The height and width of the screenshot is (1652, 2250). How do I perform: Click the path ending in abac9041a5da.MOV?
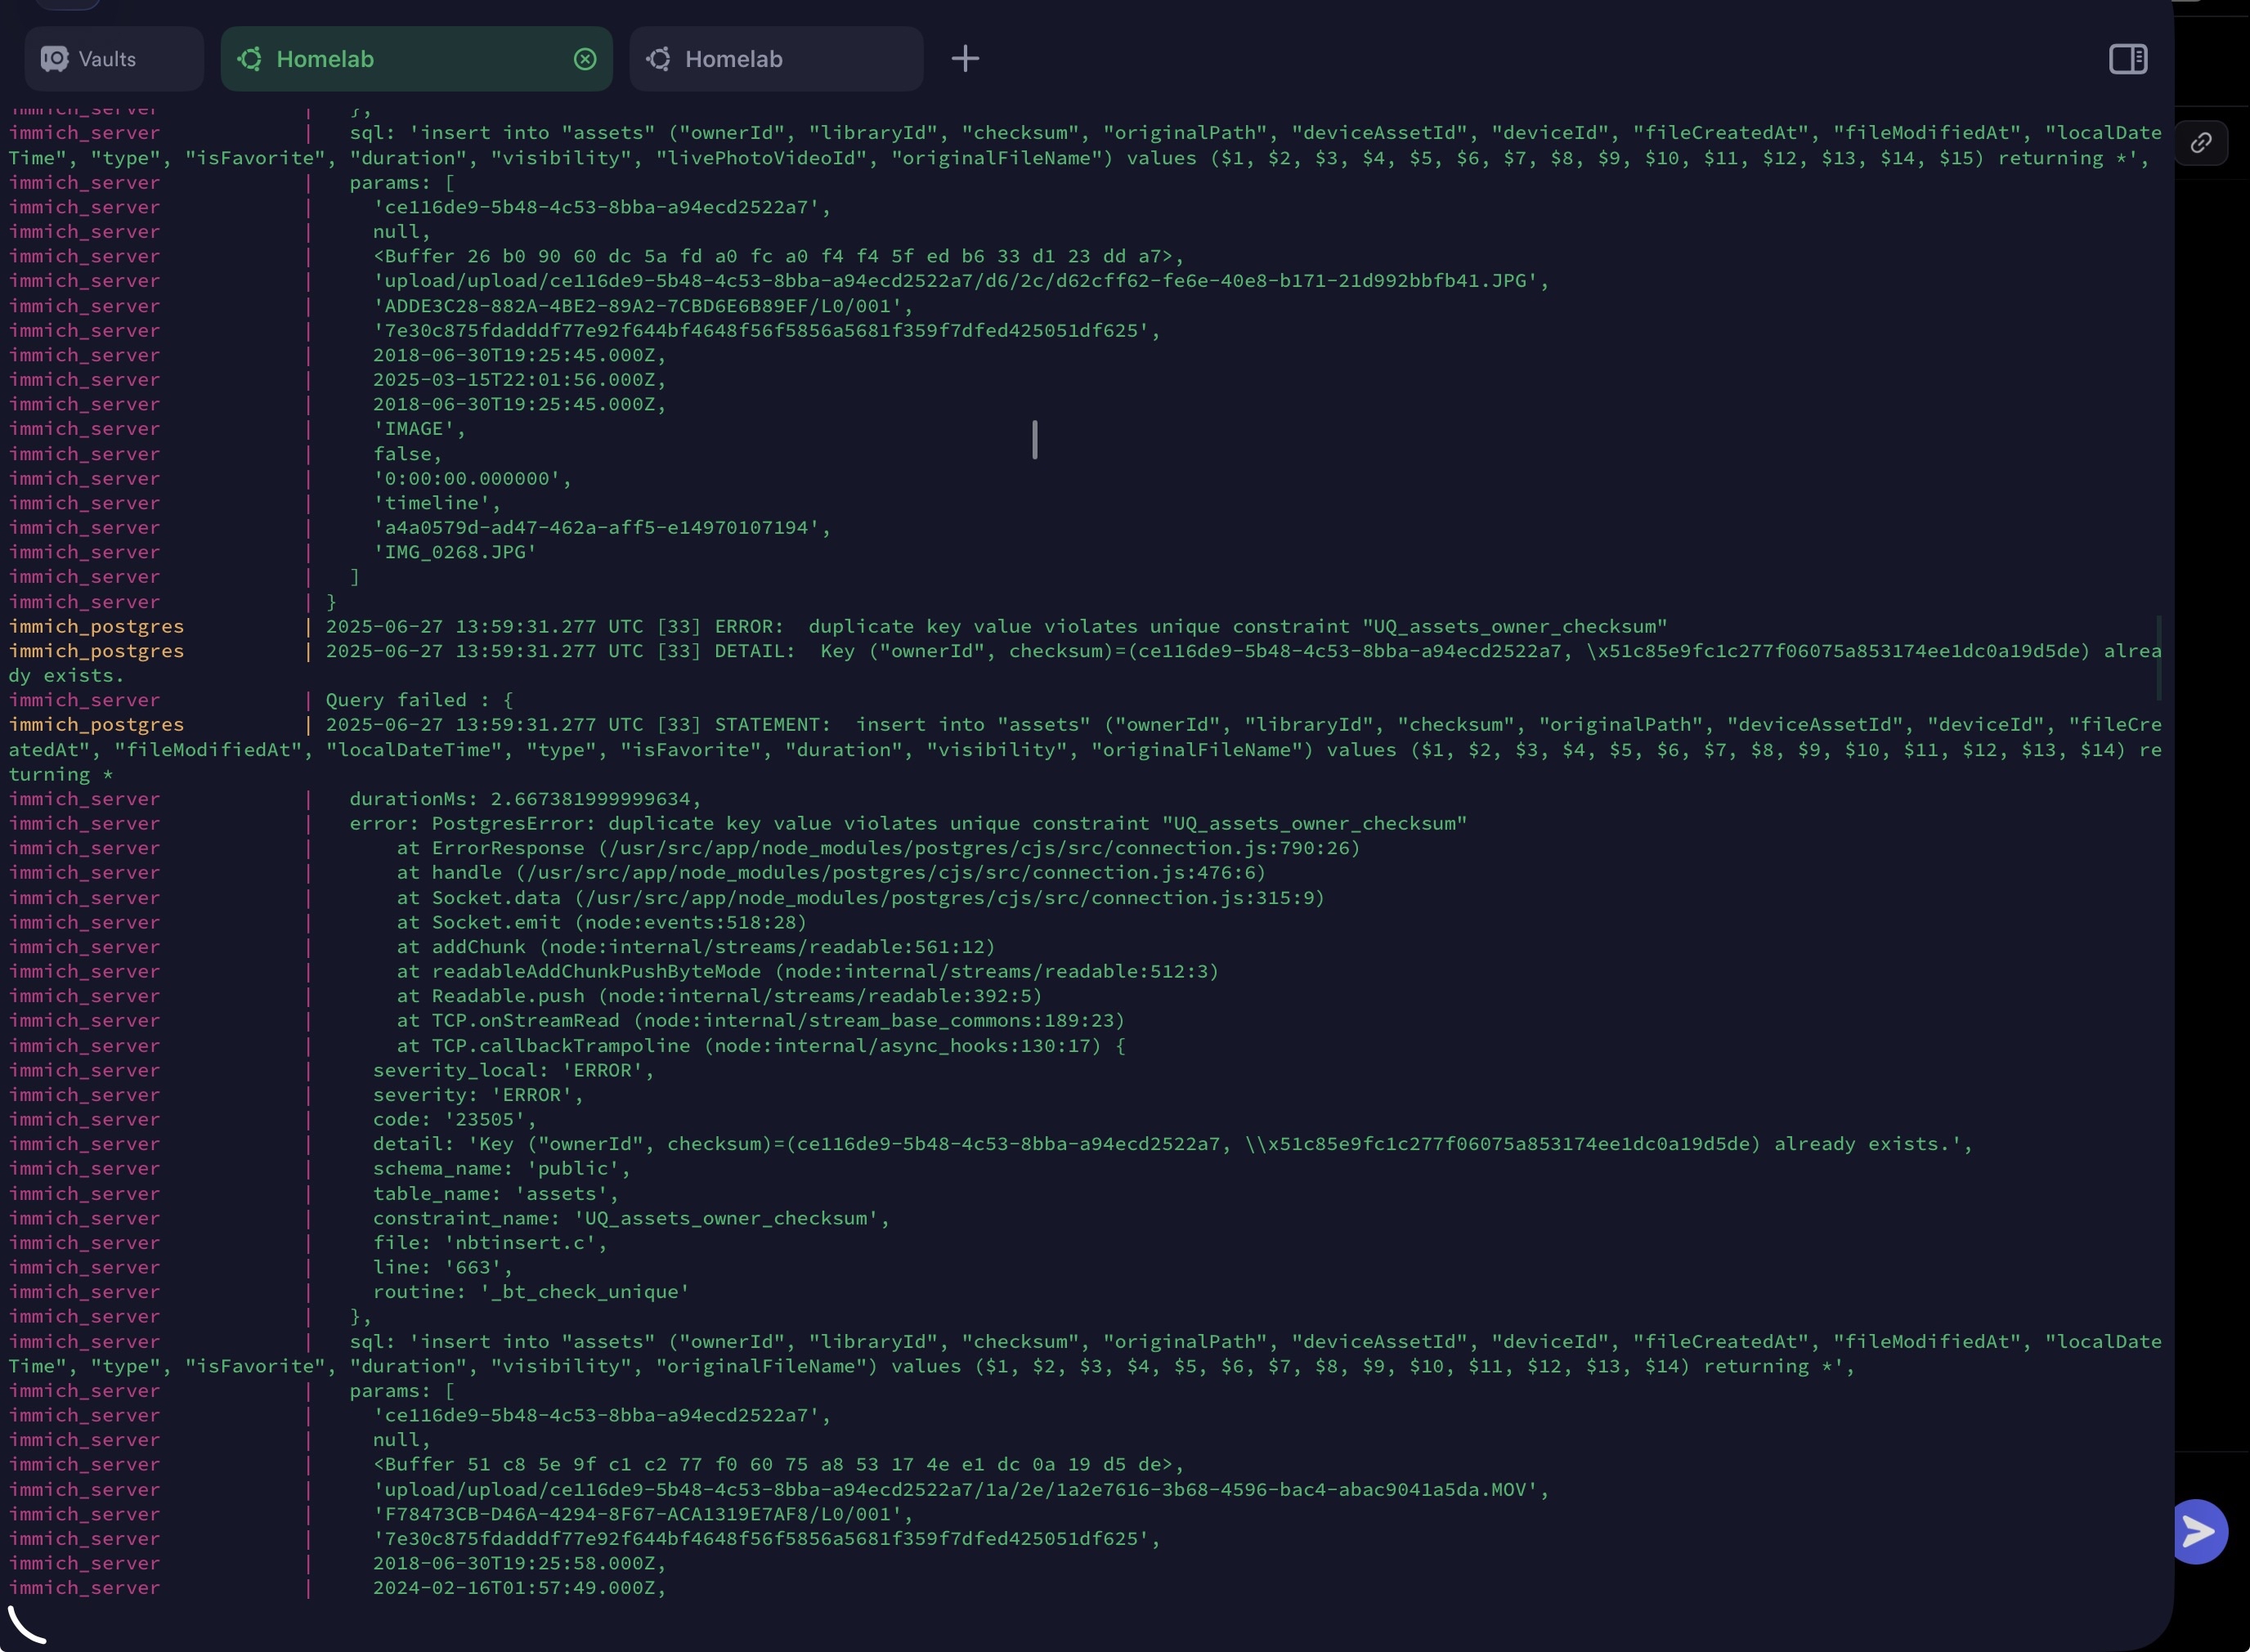tap(961, 1489)
